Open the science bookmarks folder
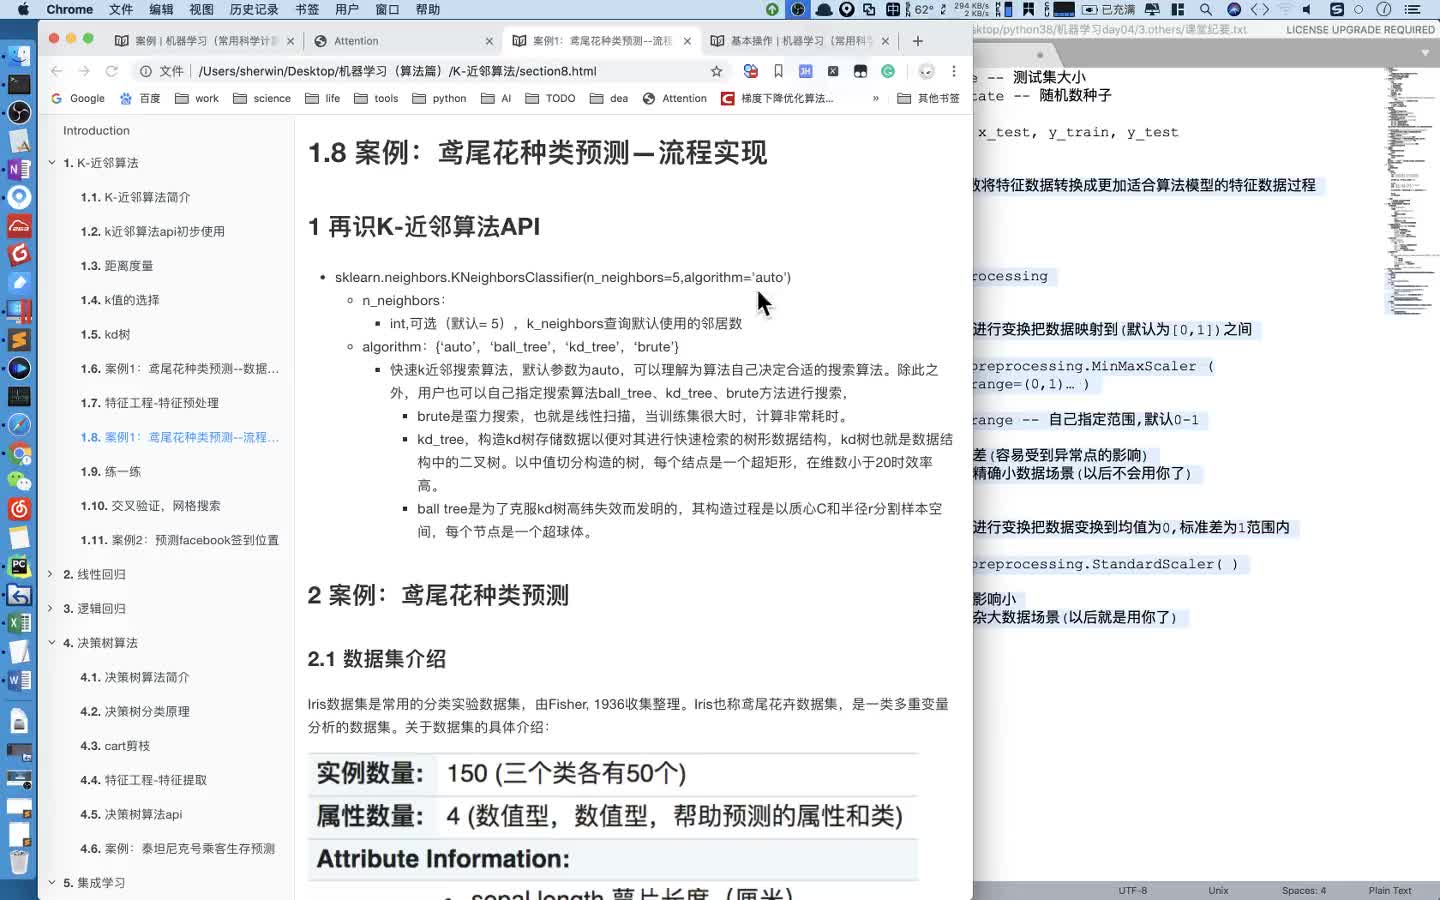 click(262, 98)
